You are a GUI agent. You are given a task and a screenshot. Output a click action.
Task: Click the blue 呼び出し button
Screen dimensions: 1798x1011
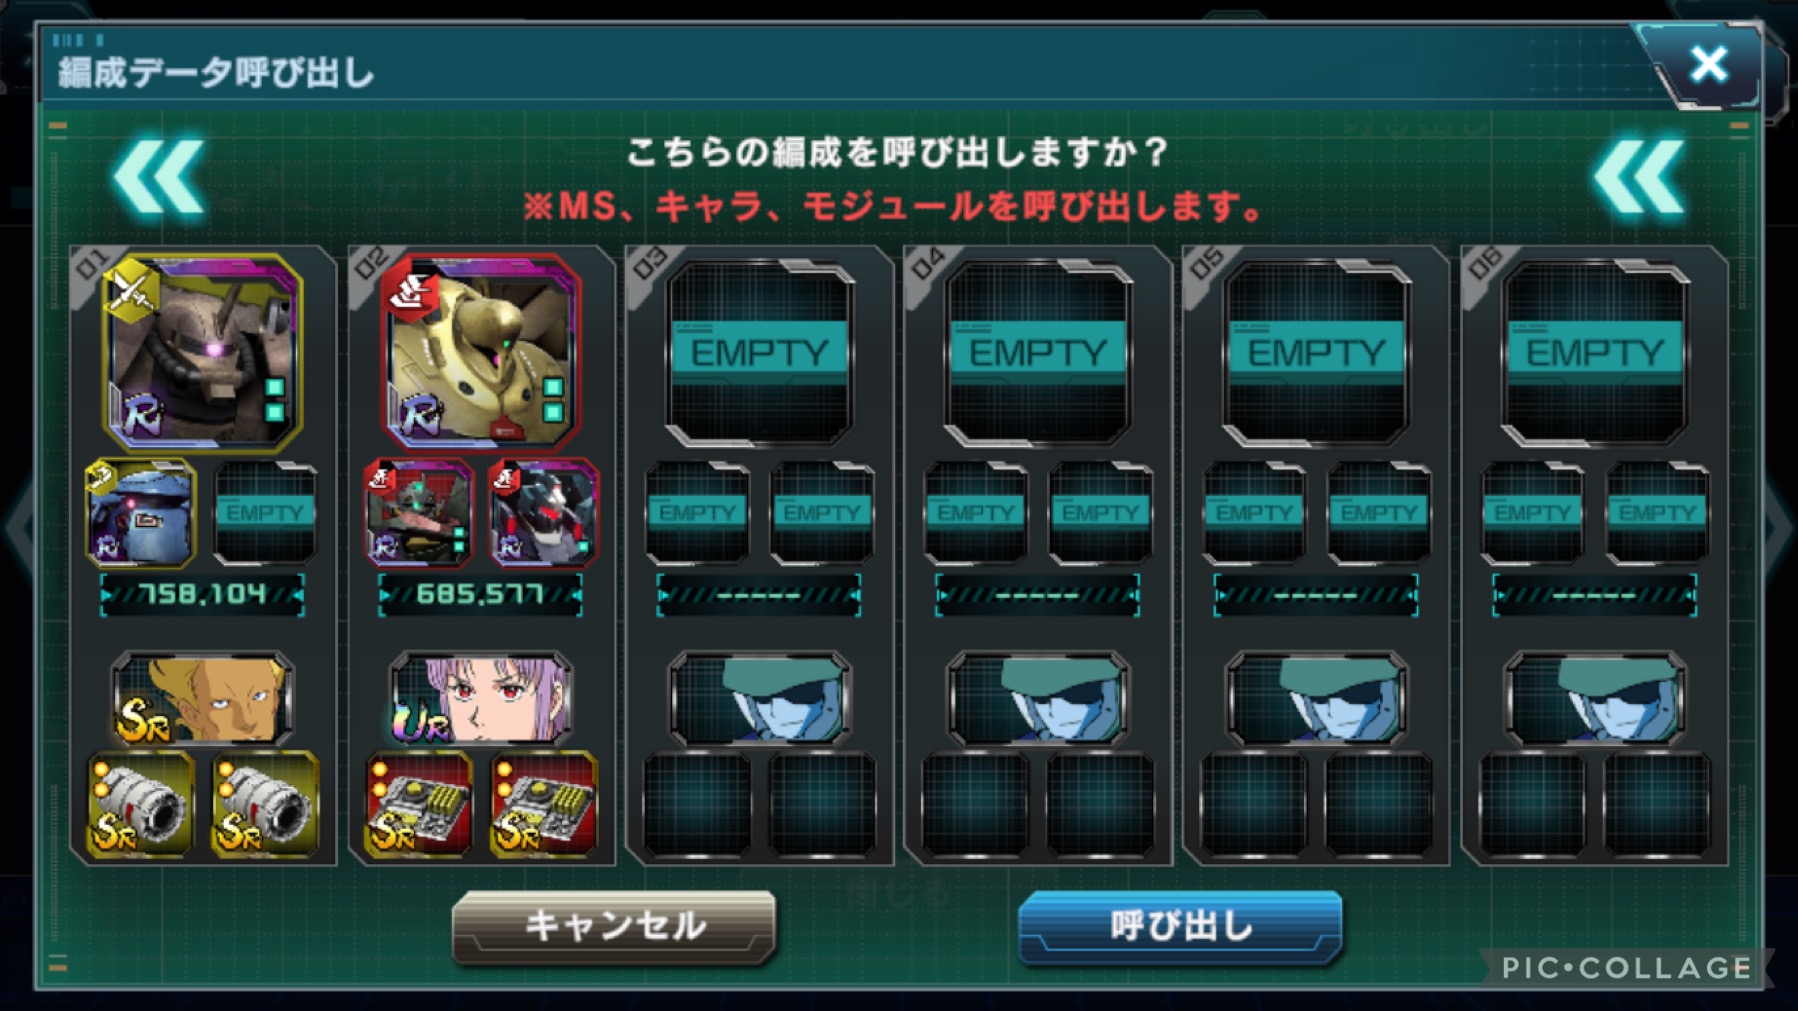click(x=1180, y=927)
